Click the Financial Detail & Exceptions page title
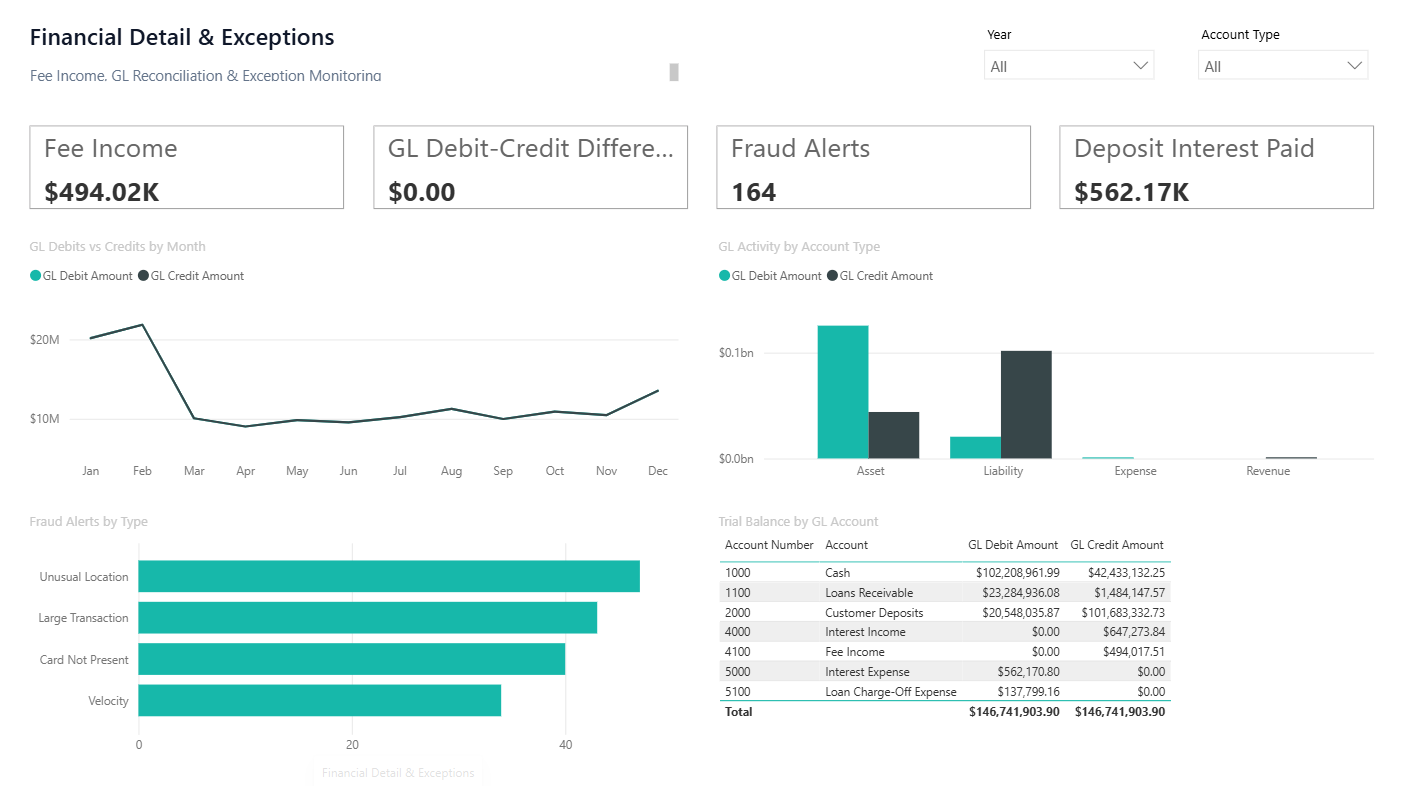 (x=182, y=38)
